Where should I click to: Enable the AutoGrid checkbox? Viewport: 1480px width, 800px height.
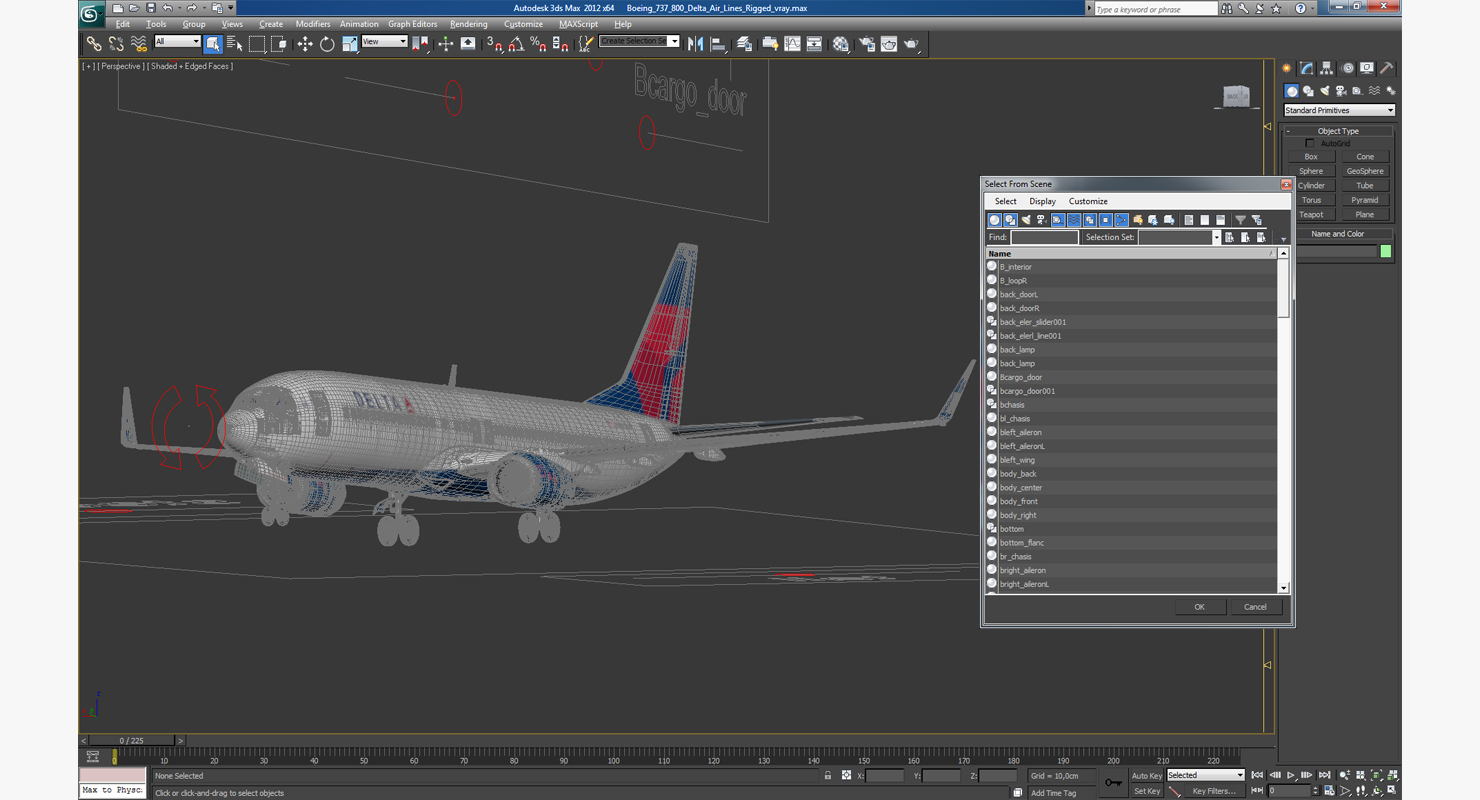[x=1310, y=144]
